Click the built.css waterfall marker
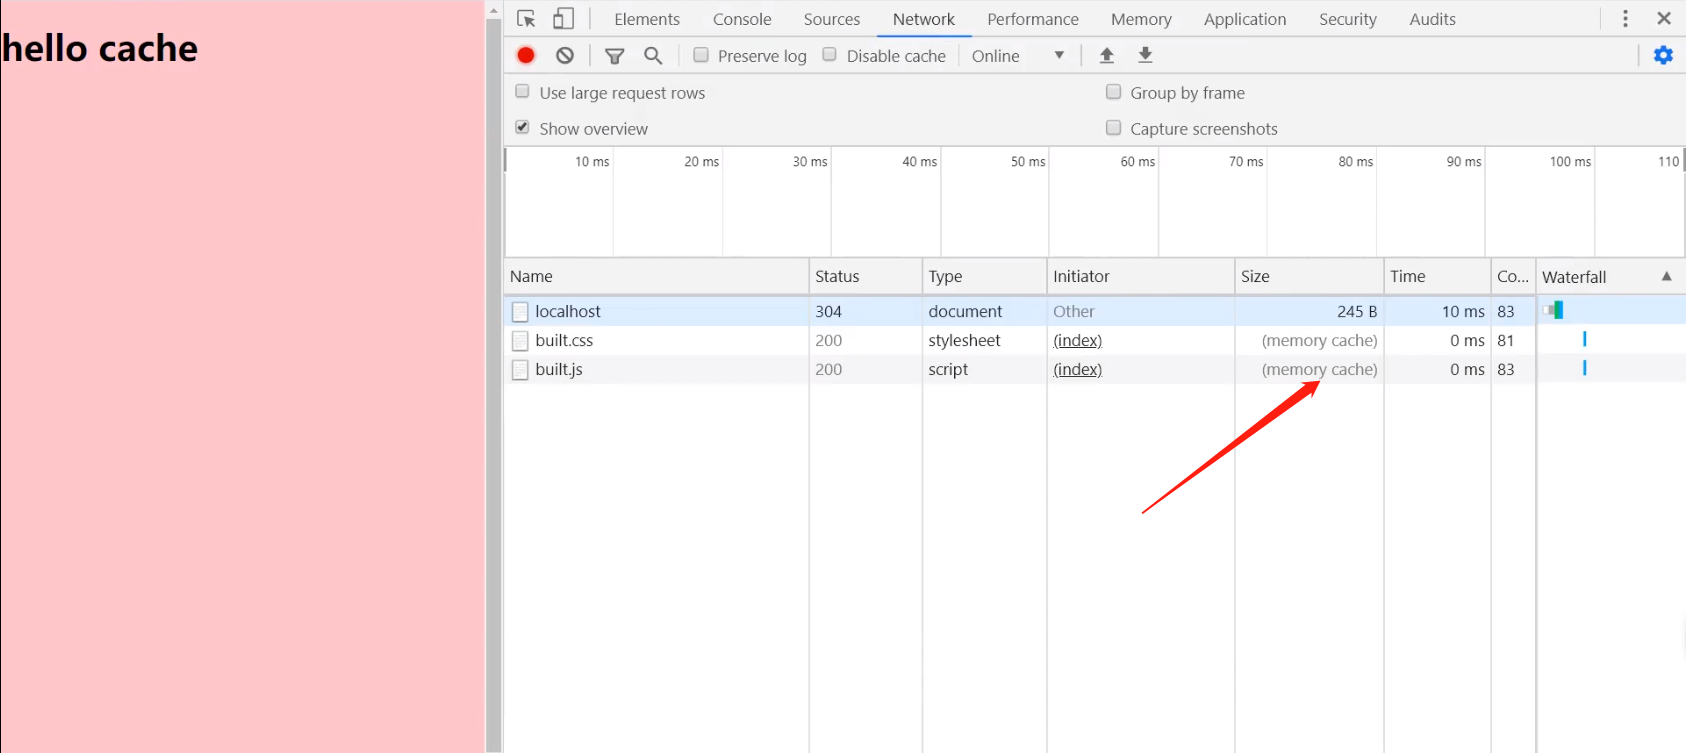 point(1584,340)
